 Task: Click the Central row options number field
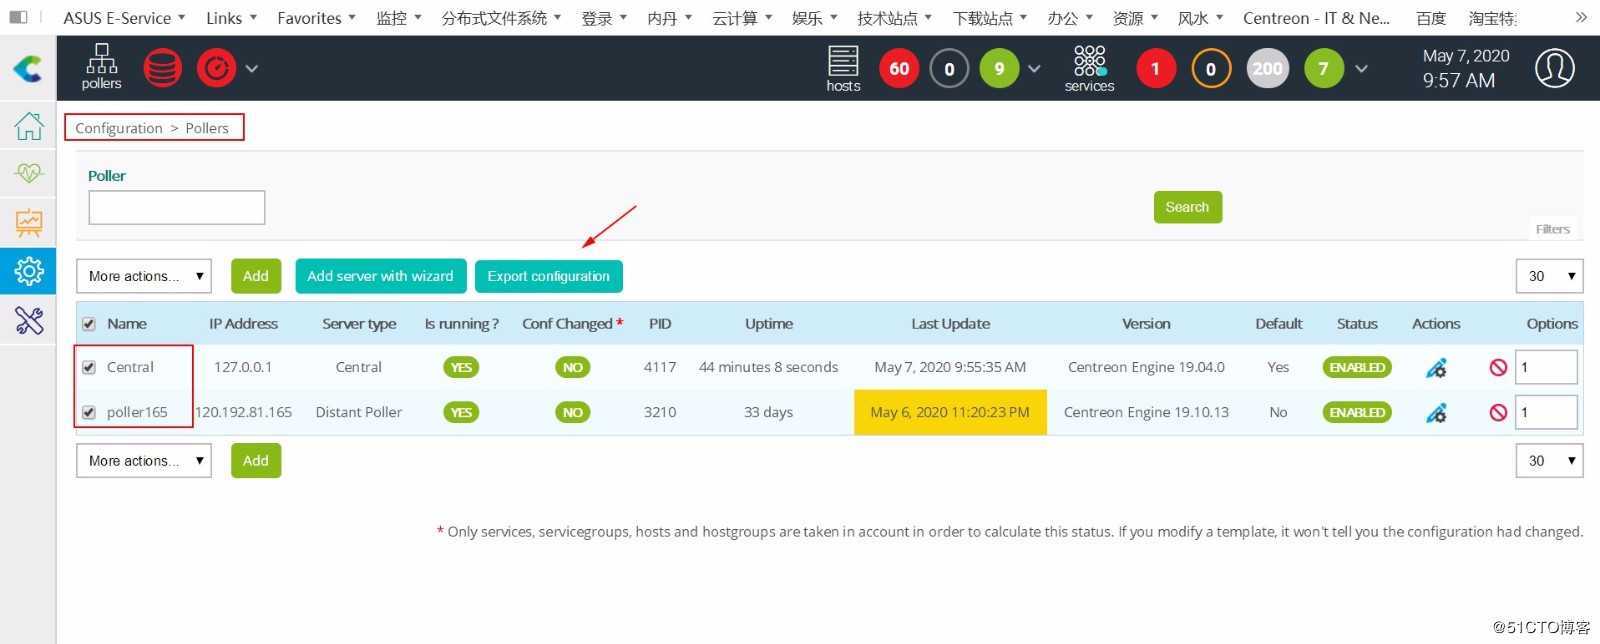(1546, 367)
